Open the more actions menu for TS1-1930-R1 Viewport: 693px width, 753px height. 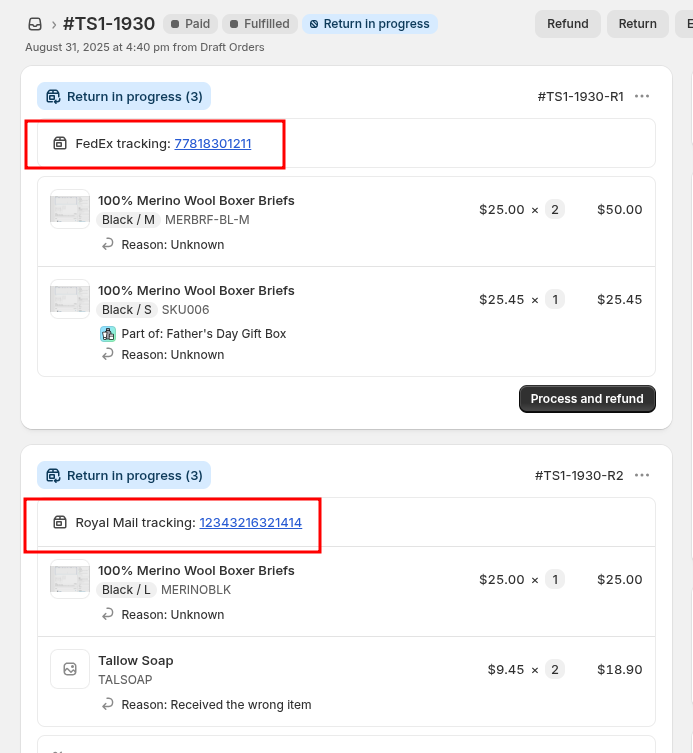click(x=642, y=96)
